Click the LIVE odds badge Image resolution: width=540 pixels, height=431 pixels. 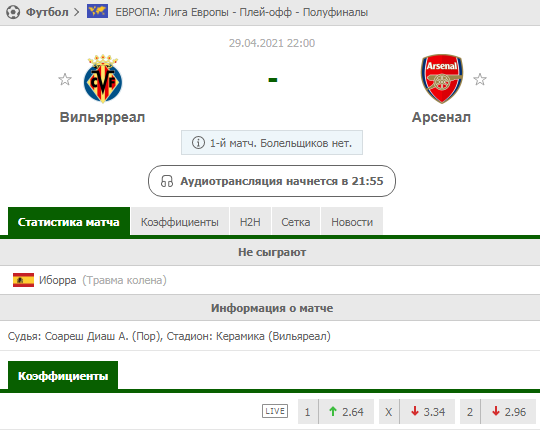275,411
